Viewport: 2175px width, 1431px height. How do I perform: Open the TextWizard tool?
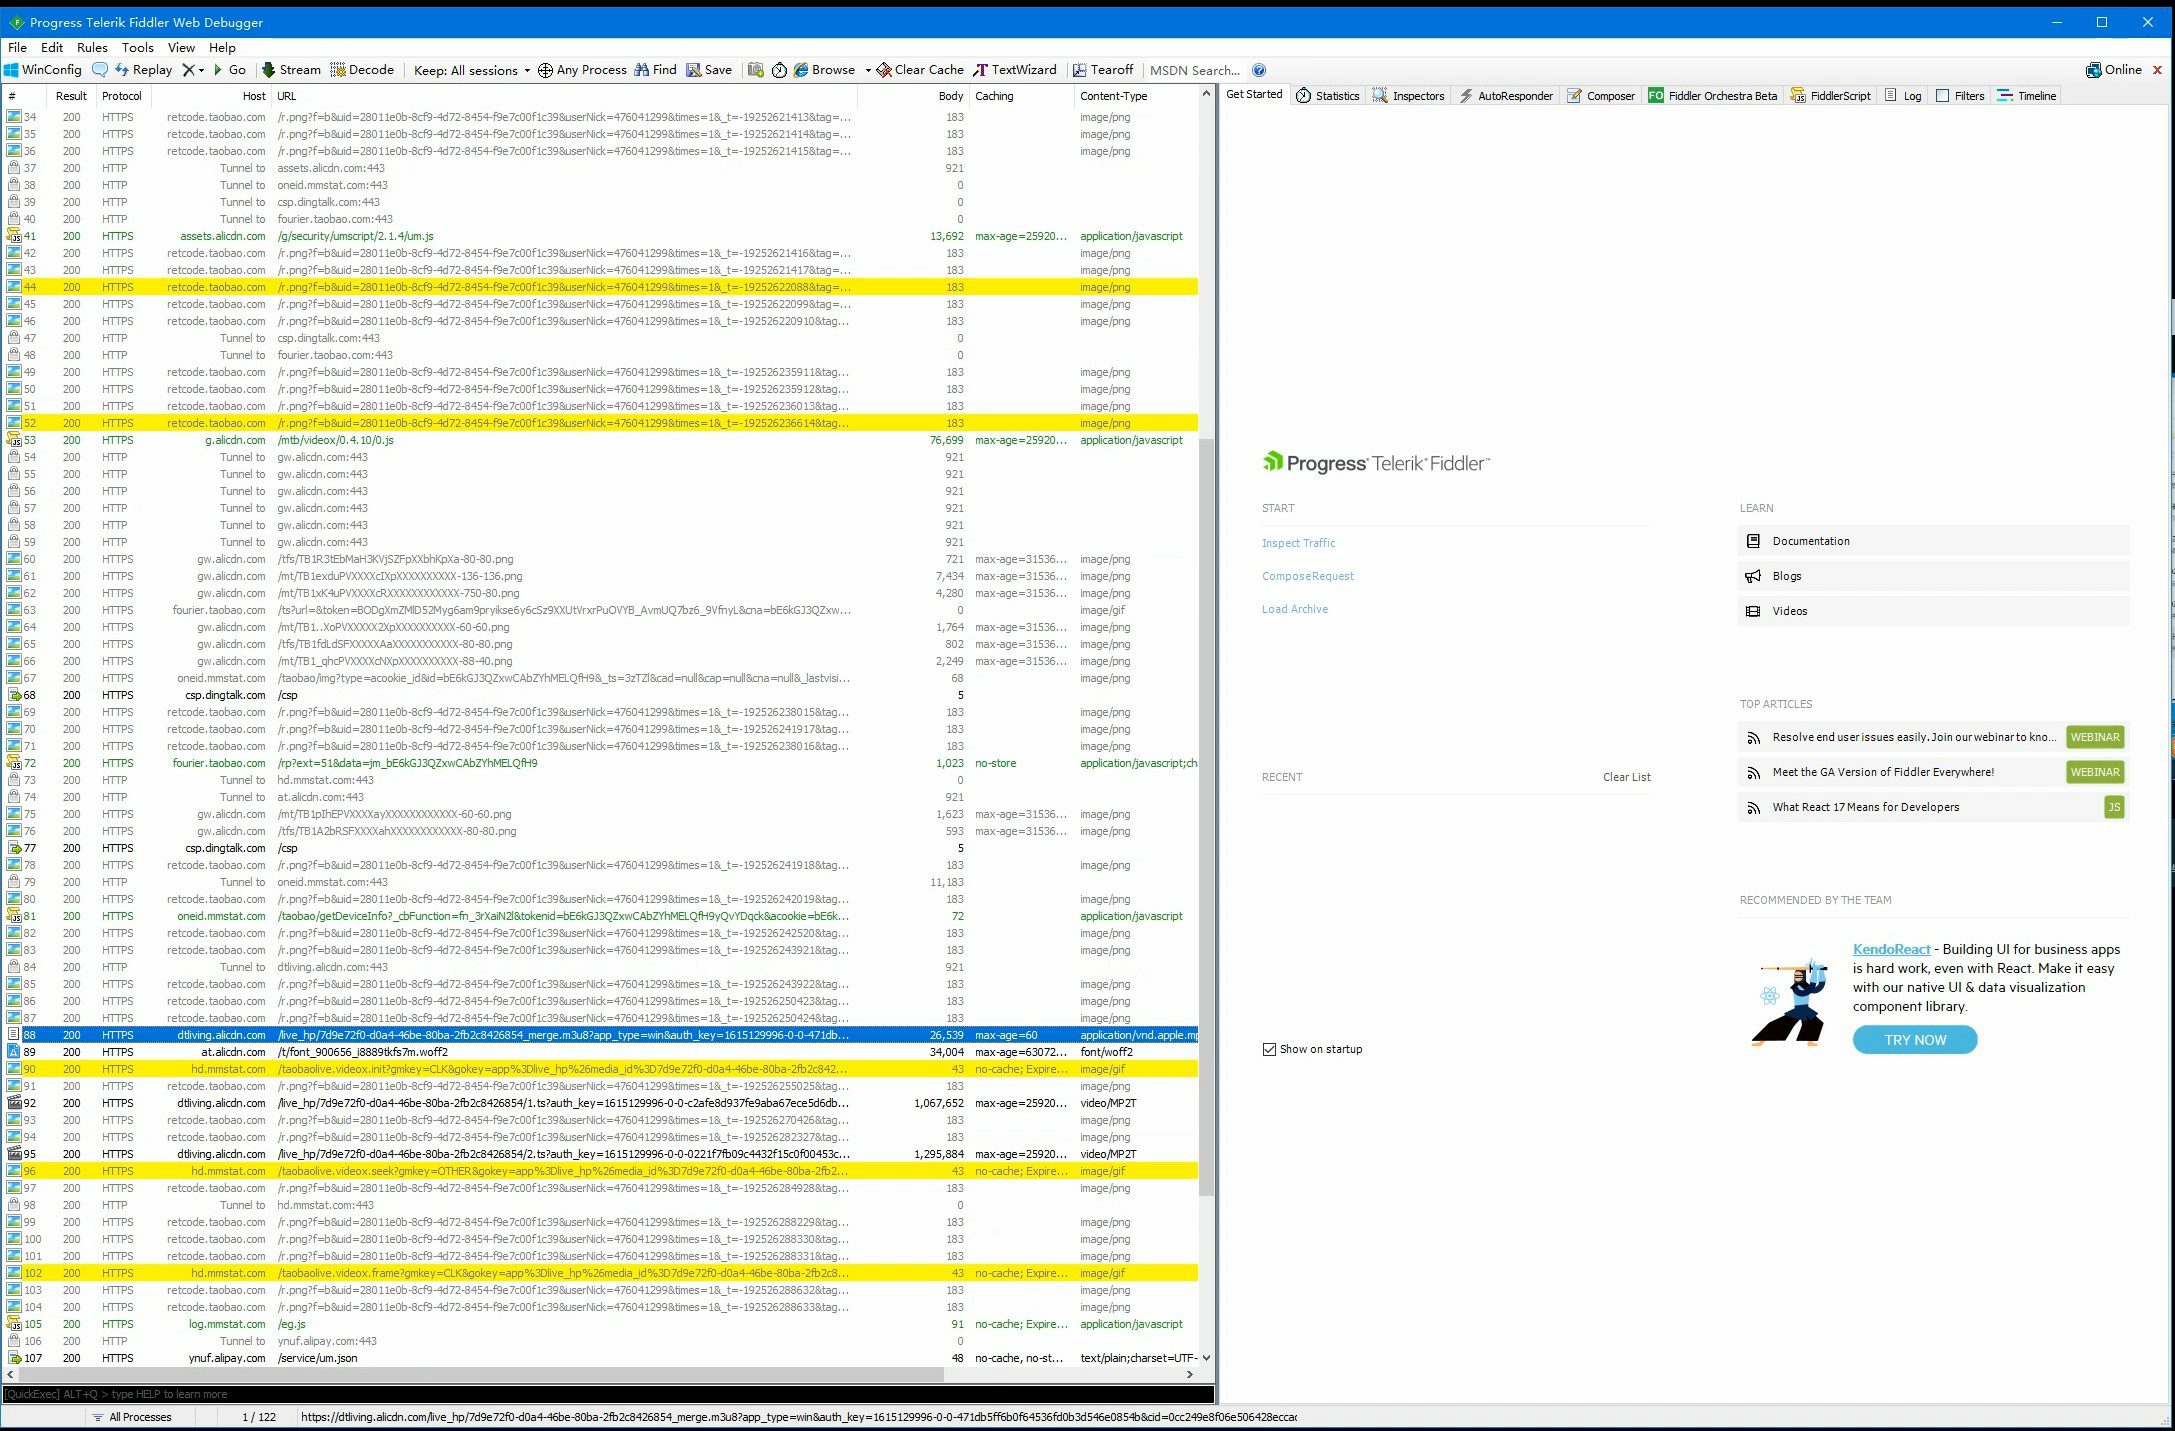1015,70
